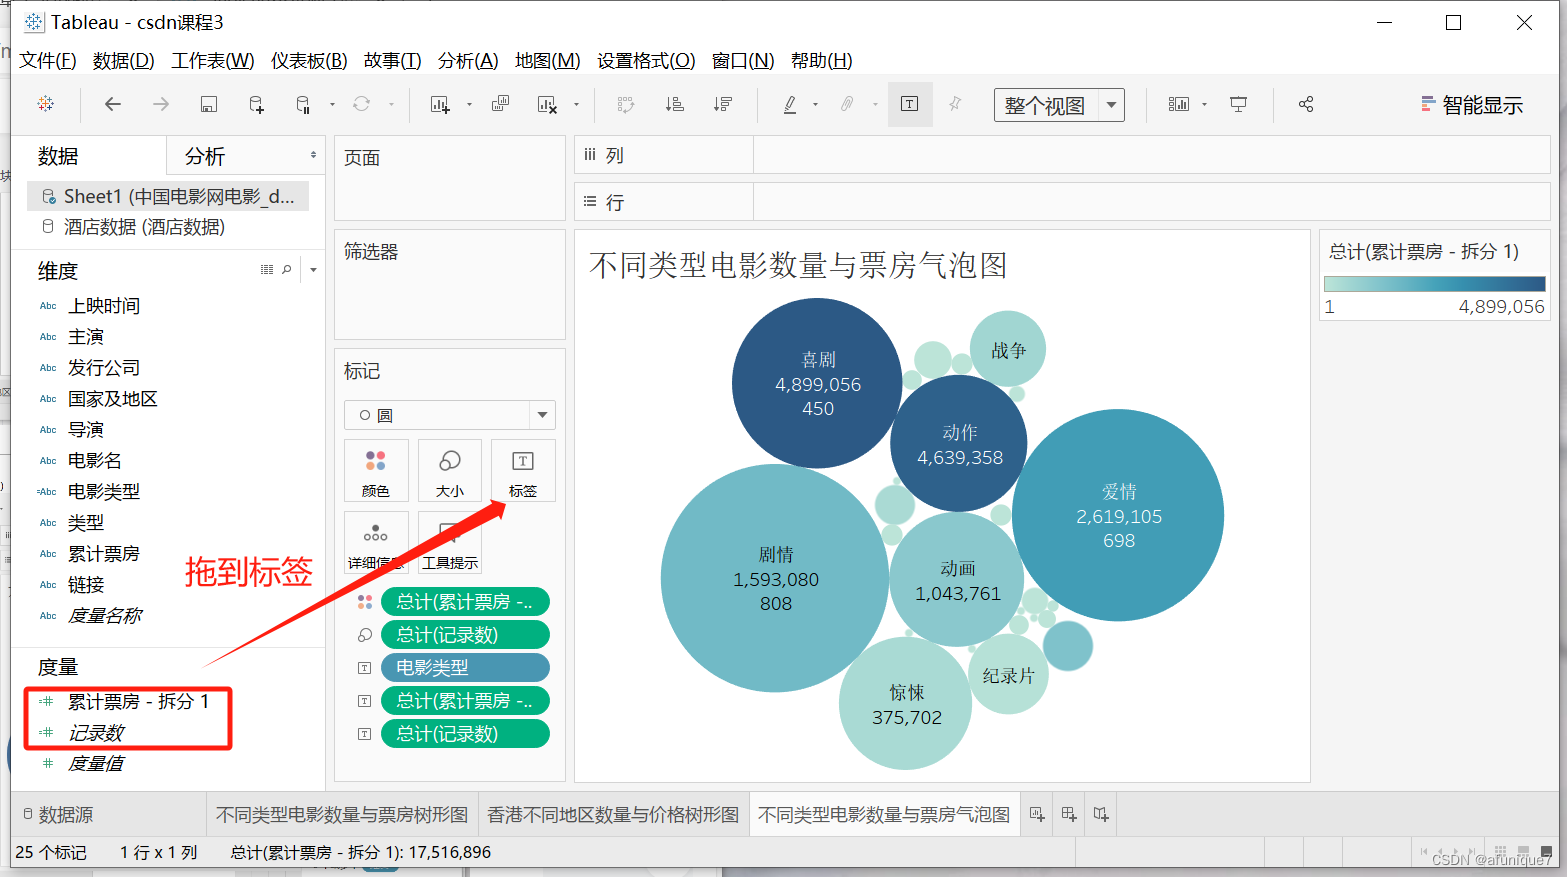Click the swap rows and columns icon
This screenshot has width=1567, height=877.
click(x=626, y=104)
